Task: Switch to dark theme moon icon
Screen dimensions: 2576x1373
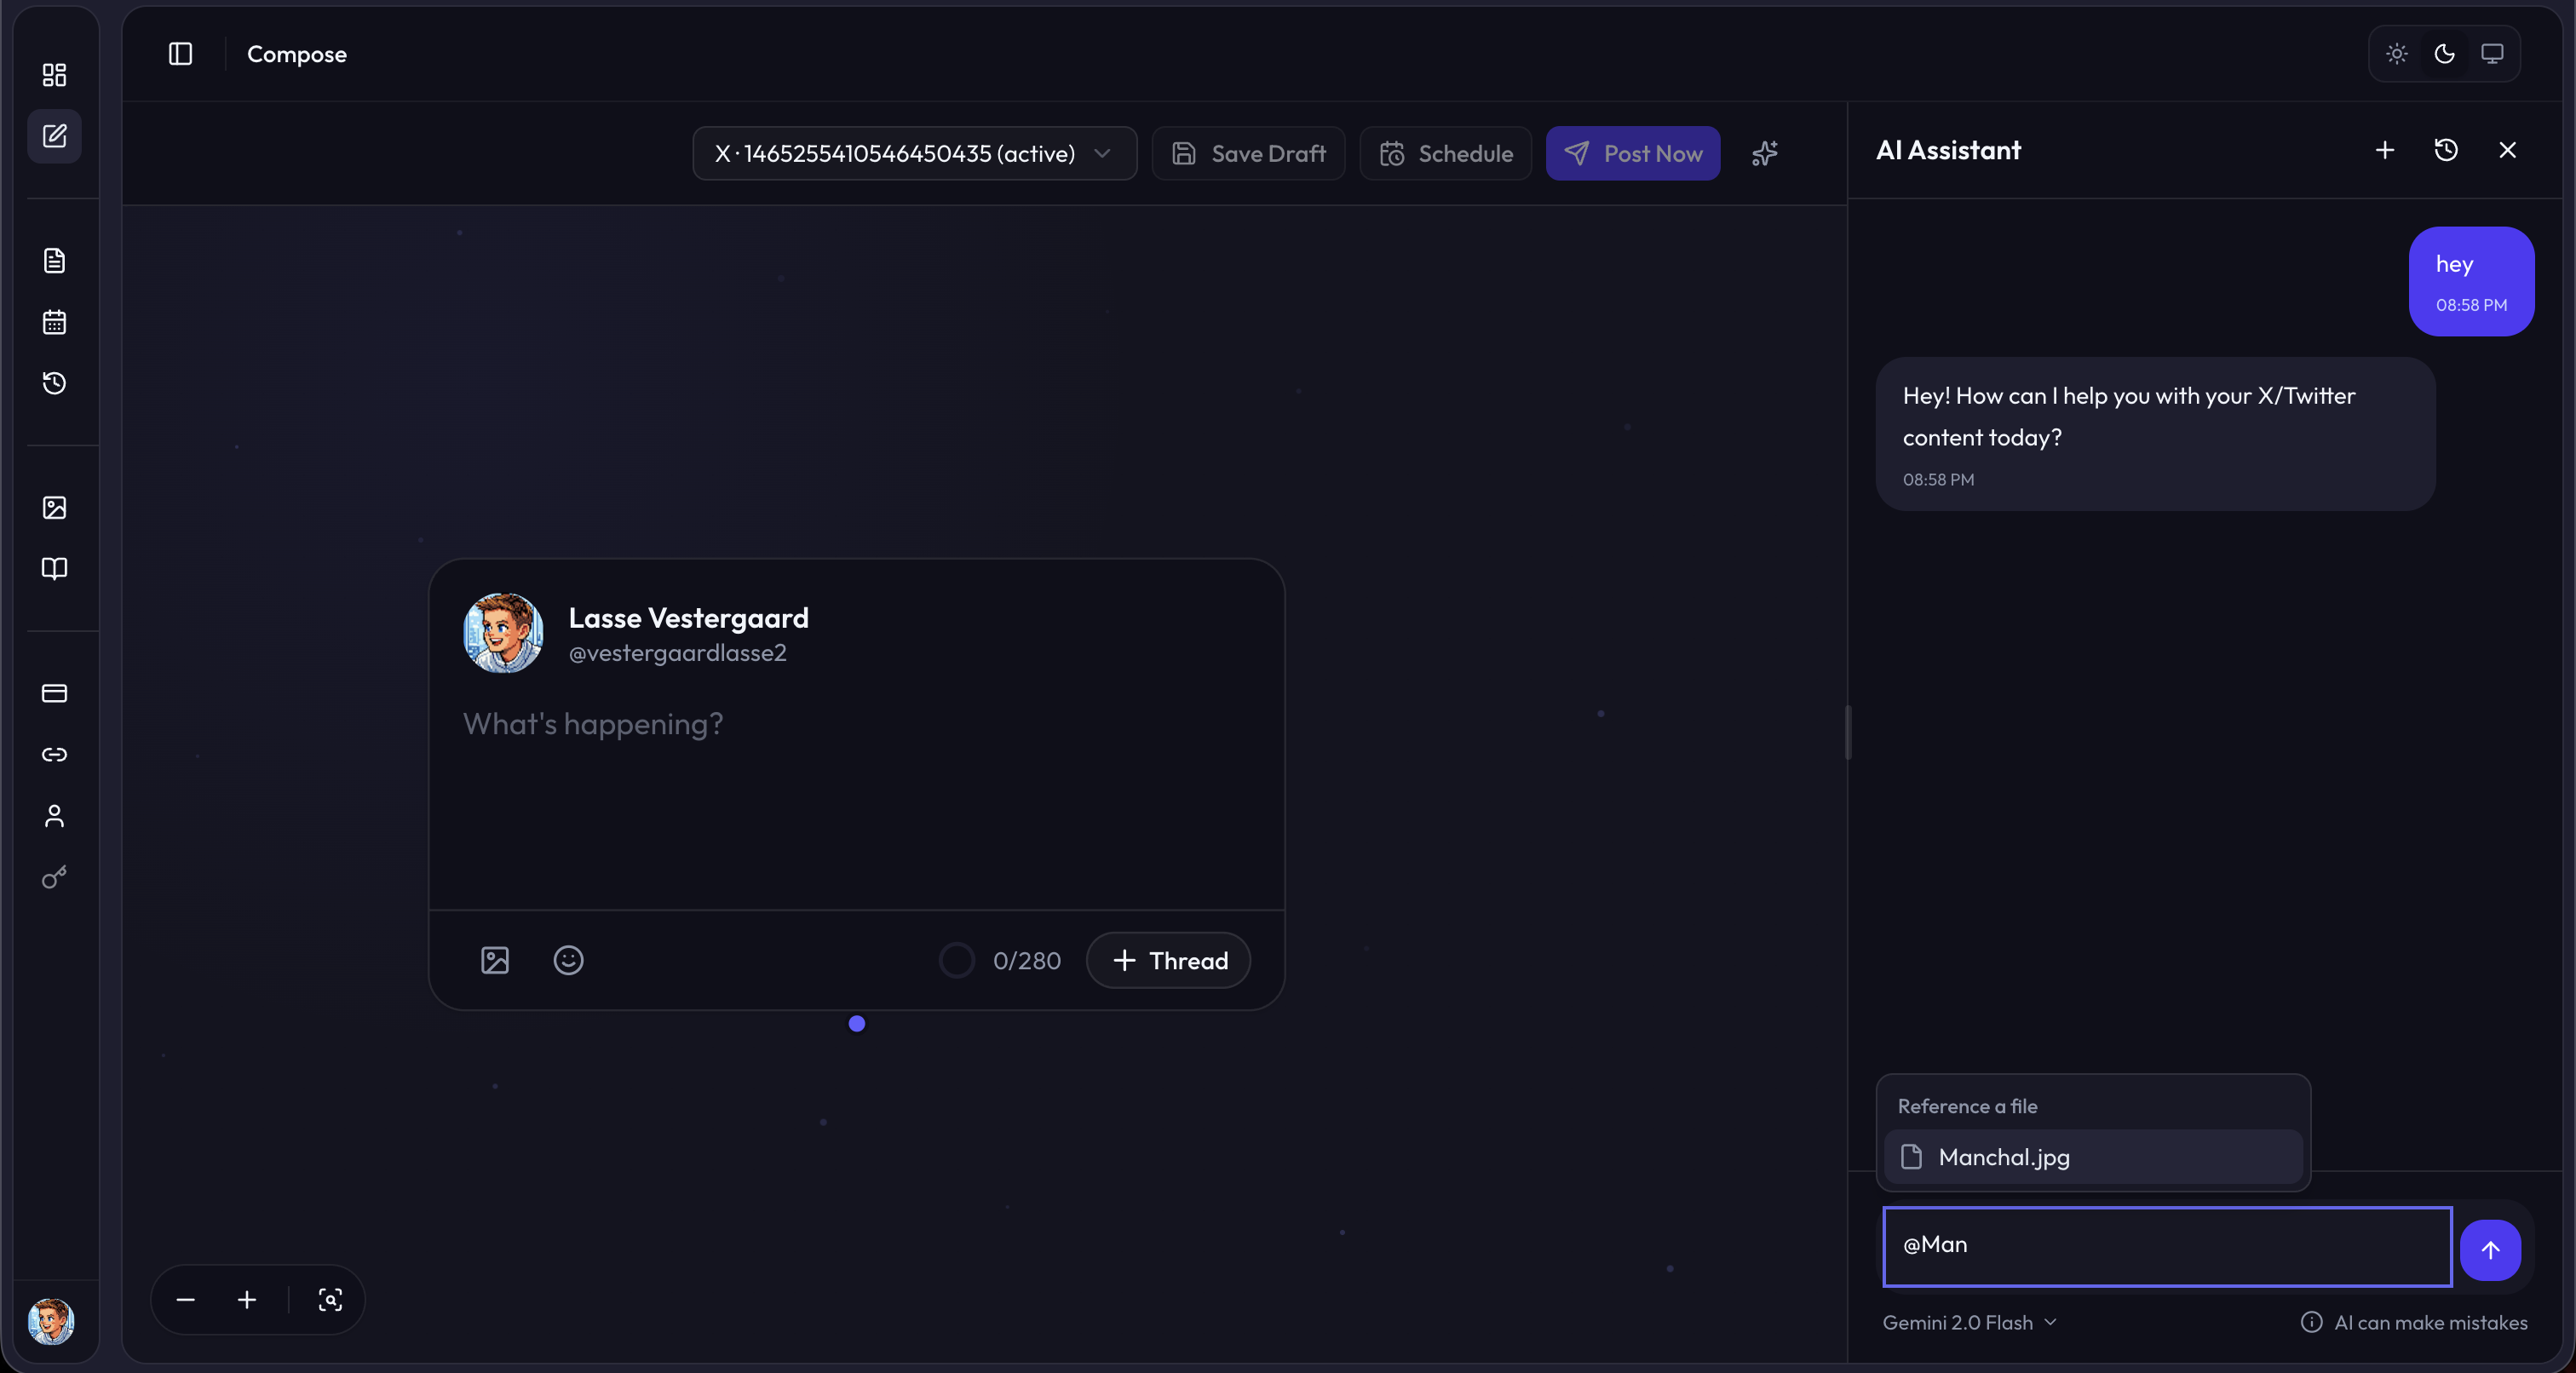Action: pos(2444,54)
